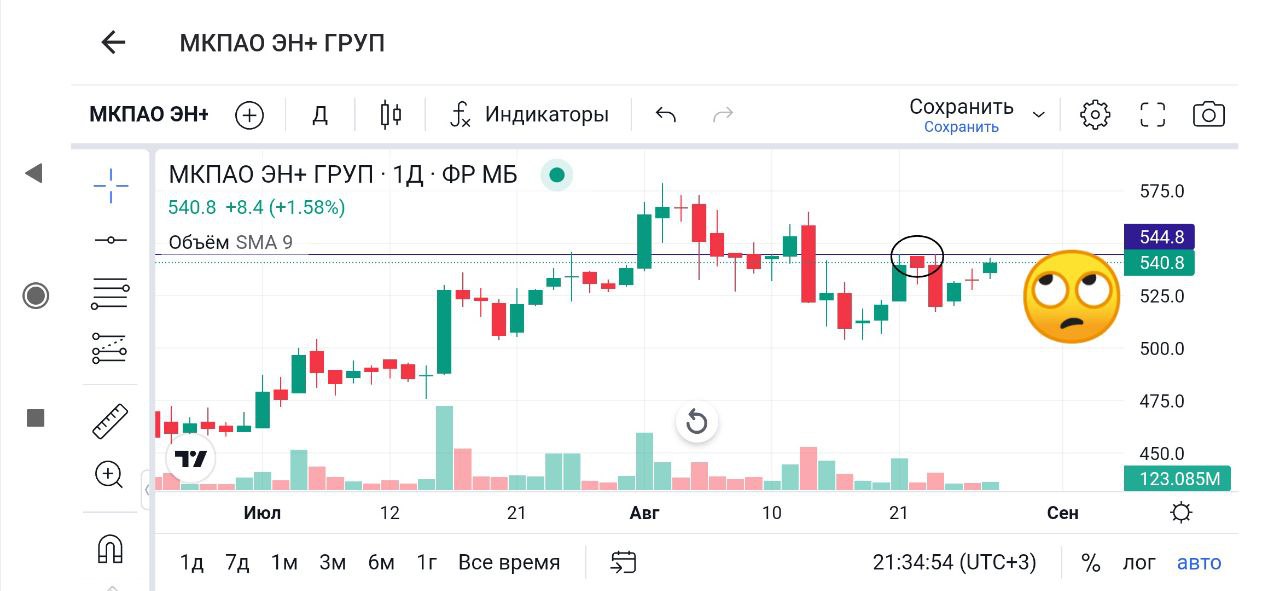
Task: Open chart settings gear icon
Action: tap(1095, 114)
